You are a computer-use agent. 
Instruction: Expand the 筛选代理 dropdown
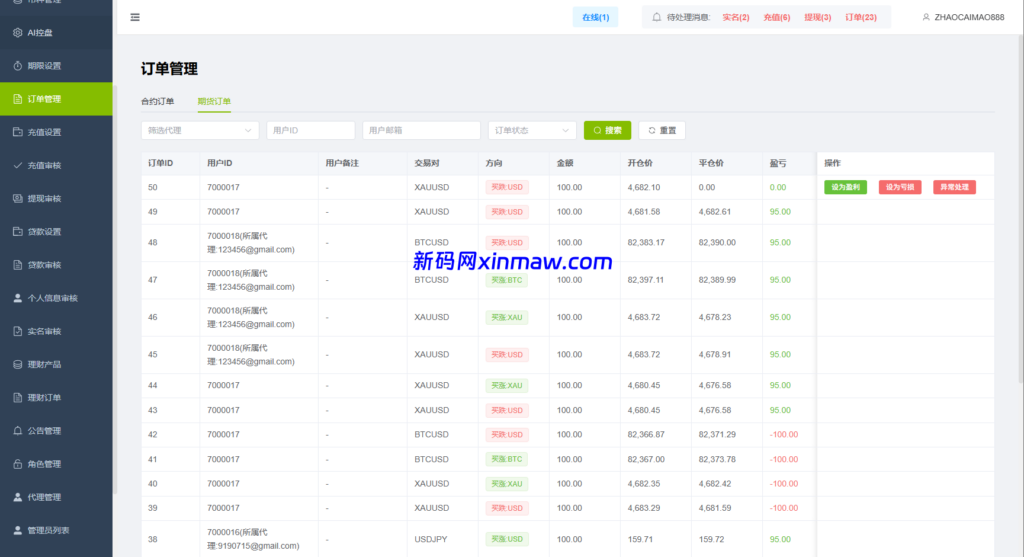tap(200, 130)
